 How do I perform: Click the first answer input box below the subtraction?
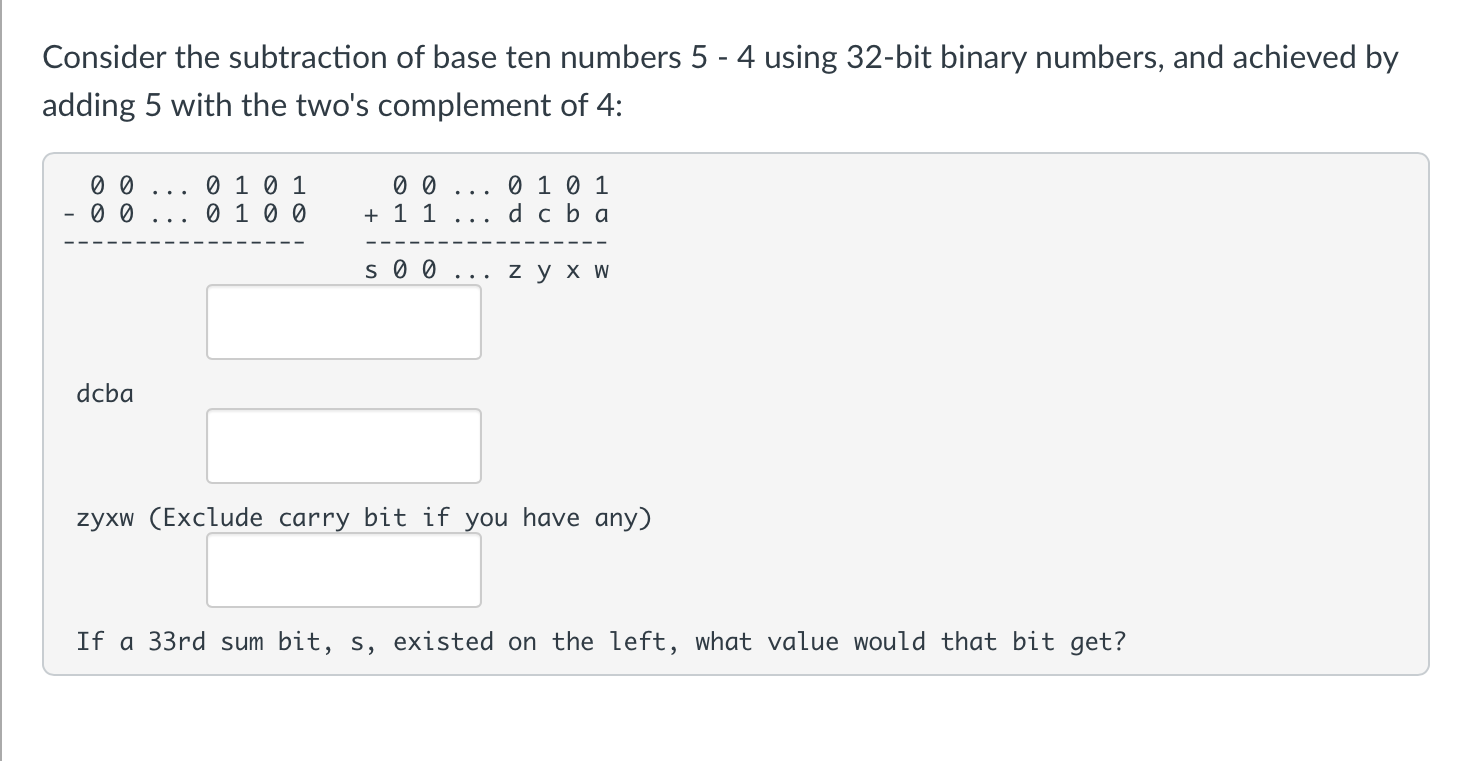point(343,321)
